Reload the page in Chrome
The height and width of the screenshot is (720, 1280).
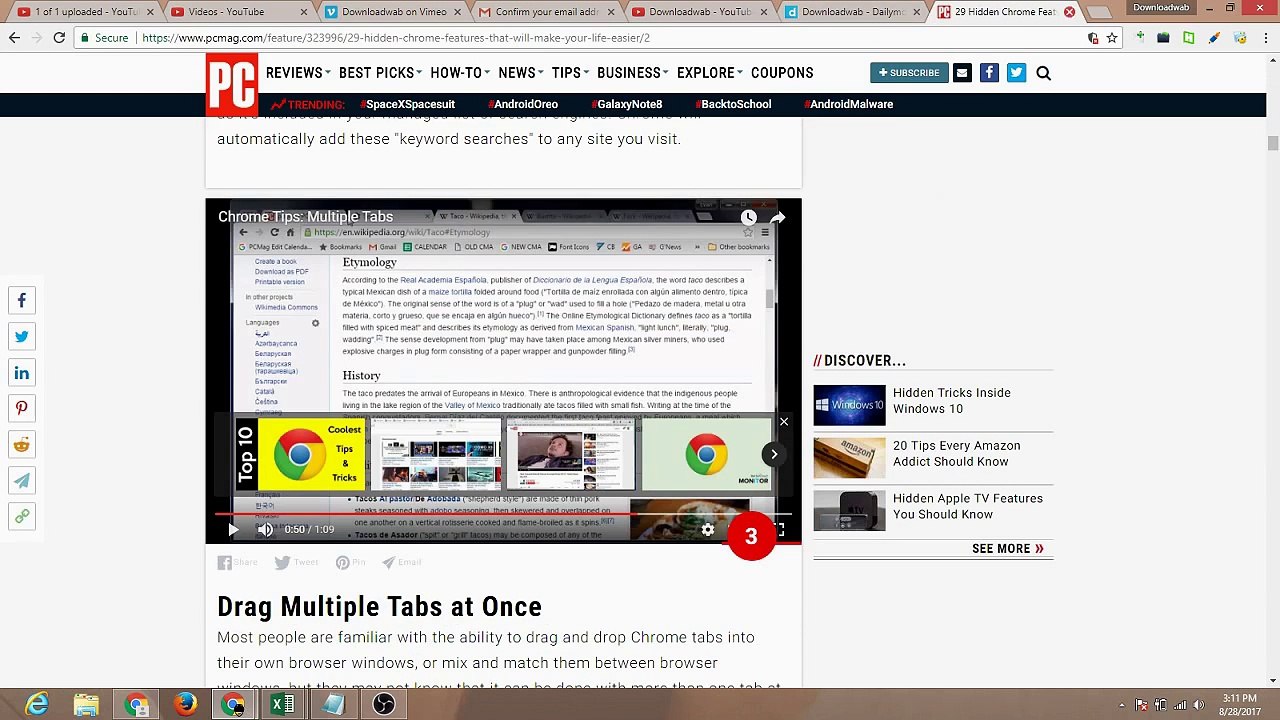tap(59, 38)
